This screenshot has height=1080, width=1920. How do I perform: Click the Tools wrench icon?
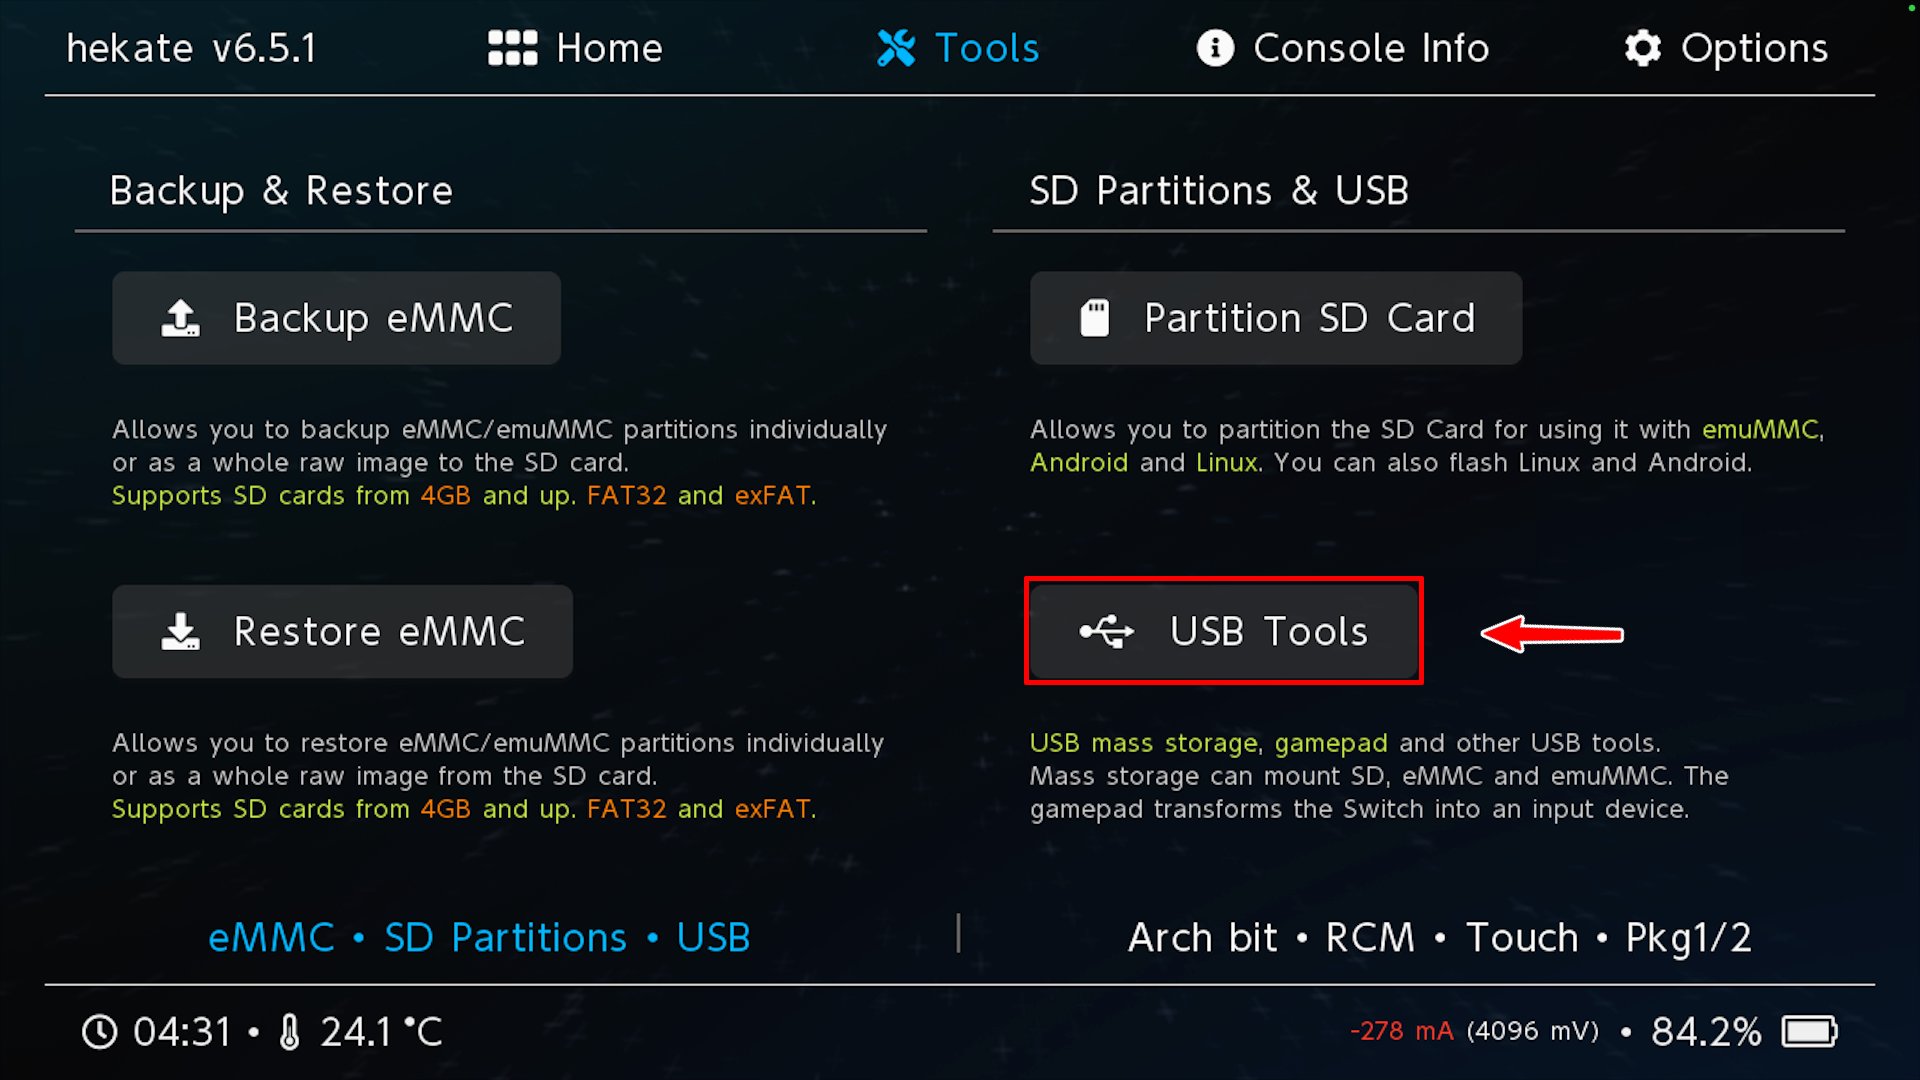(896, 48)
